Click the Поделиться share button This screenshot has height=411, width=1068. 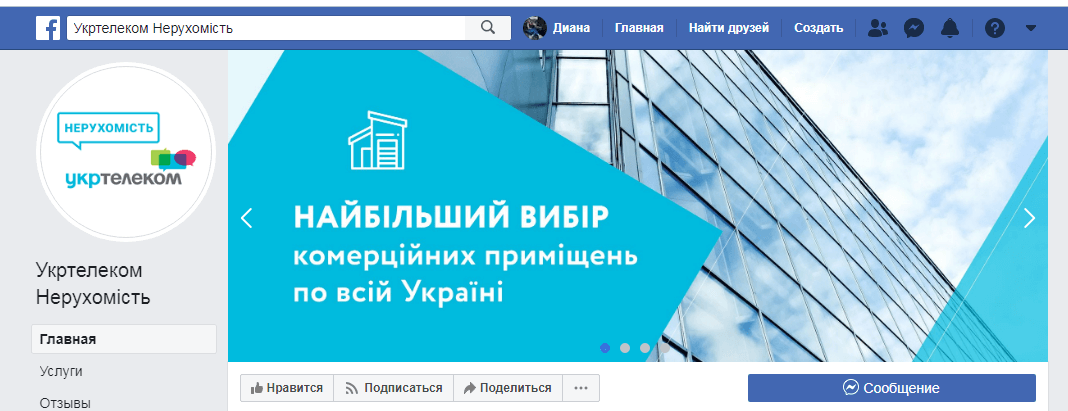pos(507,388)
